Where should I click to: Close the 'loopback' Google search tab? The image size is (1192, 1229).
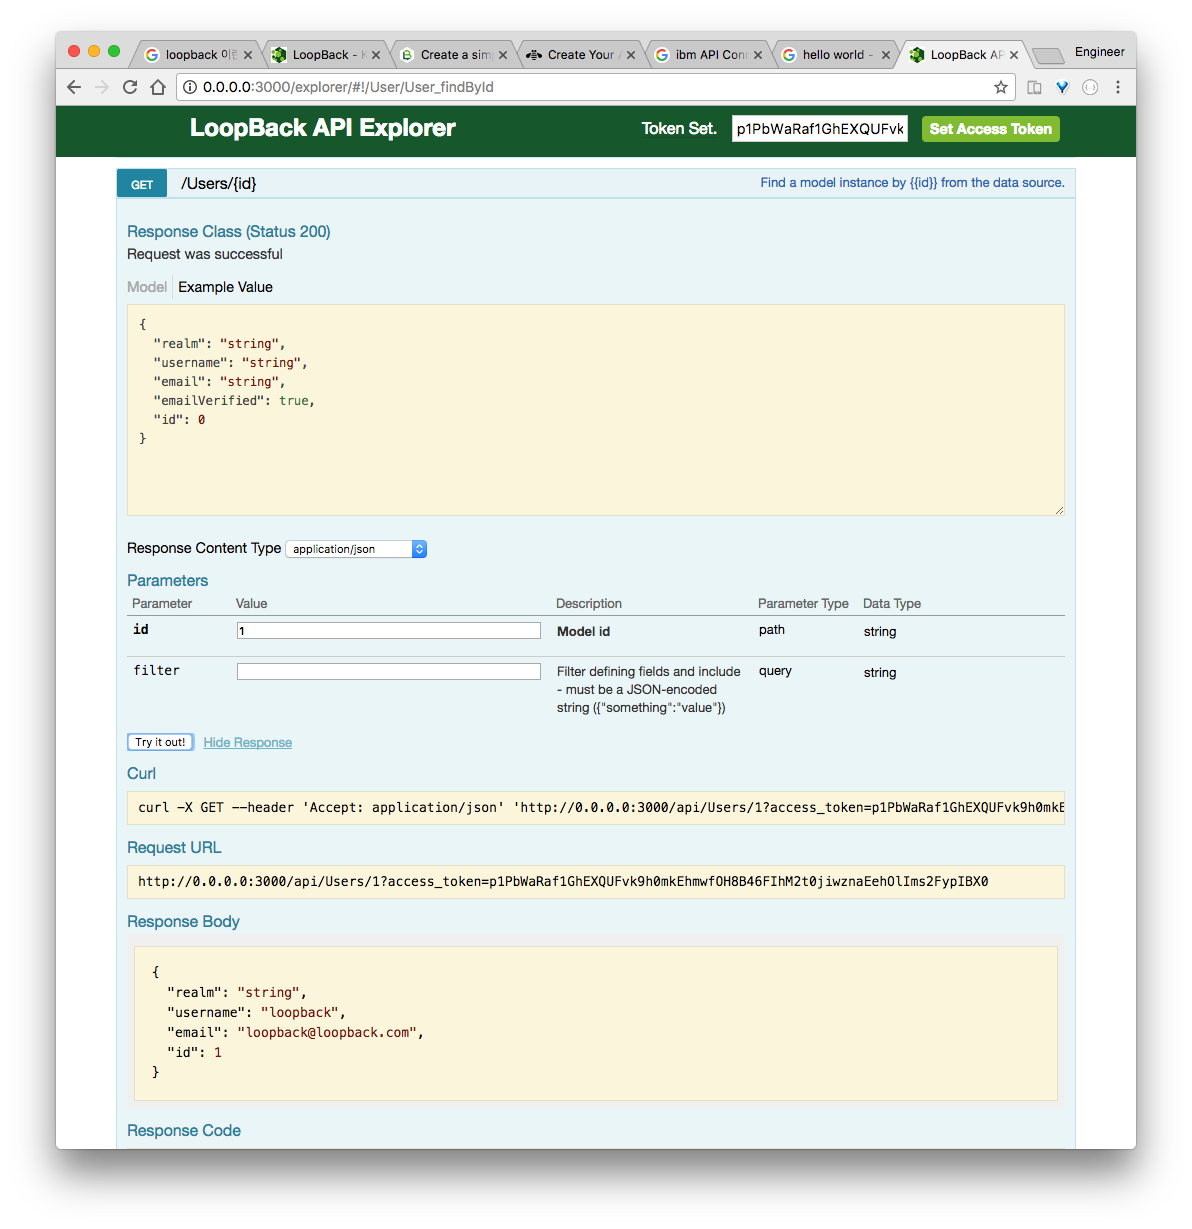tap(248, 55)
